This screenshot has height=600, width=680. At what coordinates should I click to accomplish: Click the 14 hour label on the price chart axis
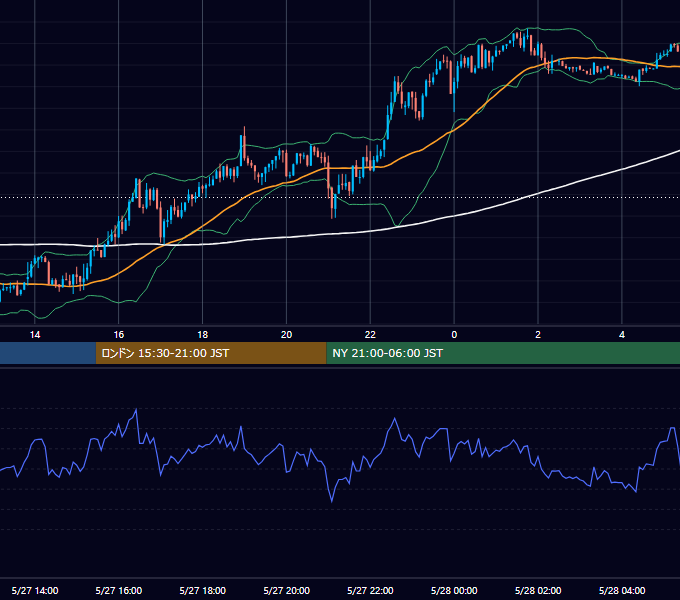35,335
